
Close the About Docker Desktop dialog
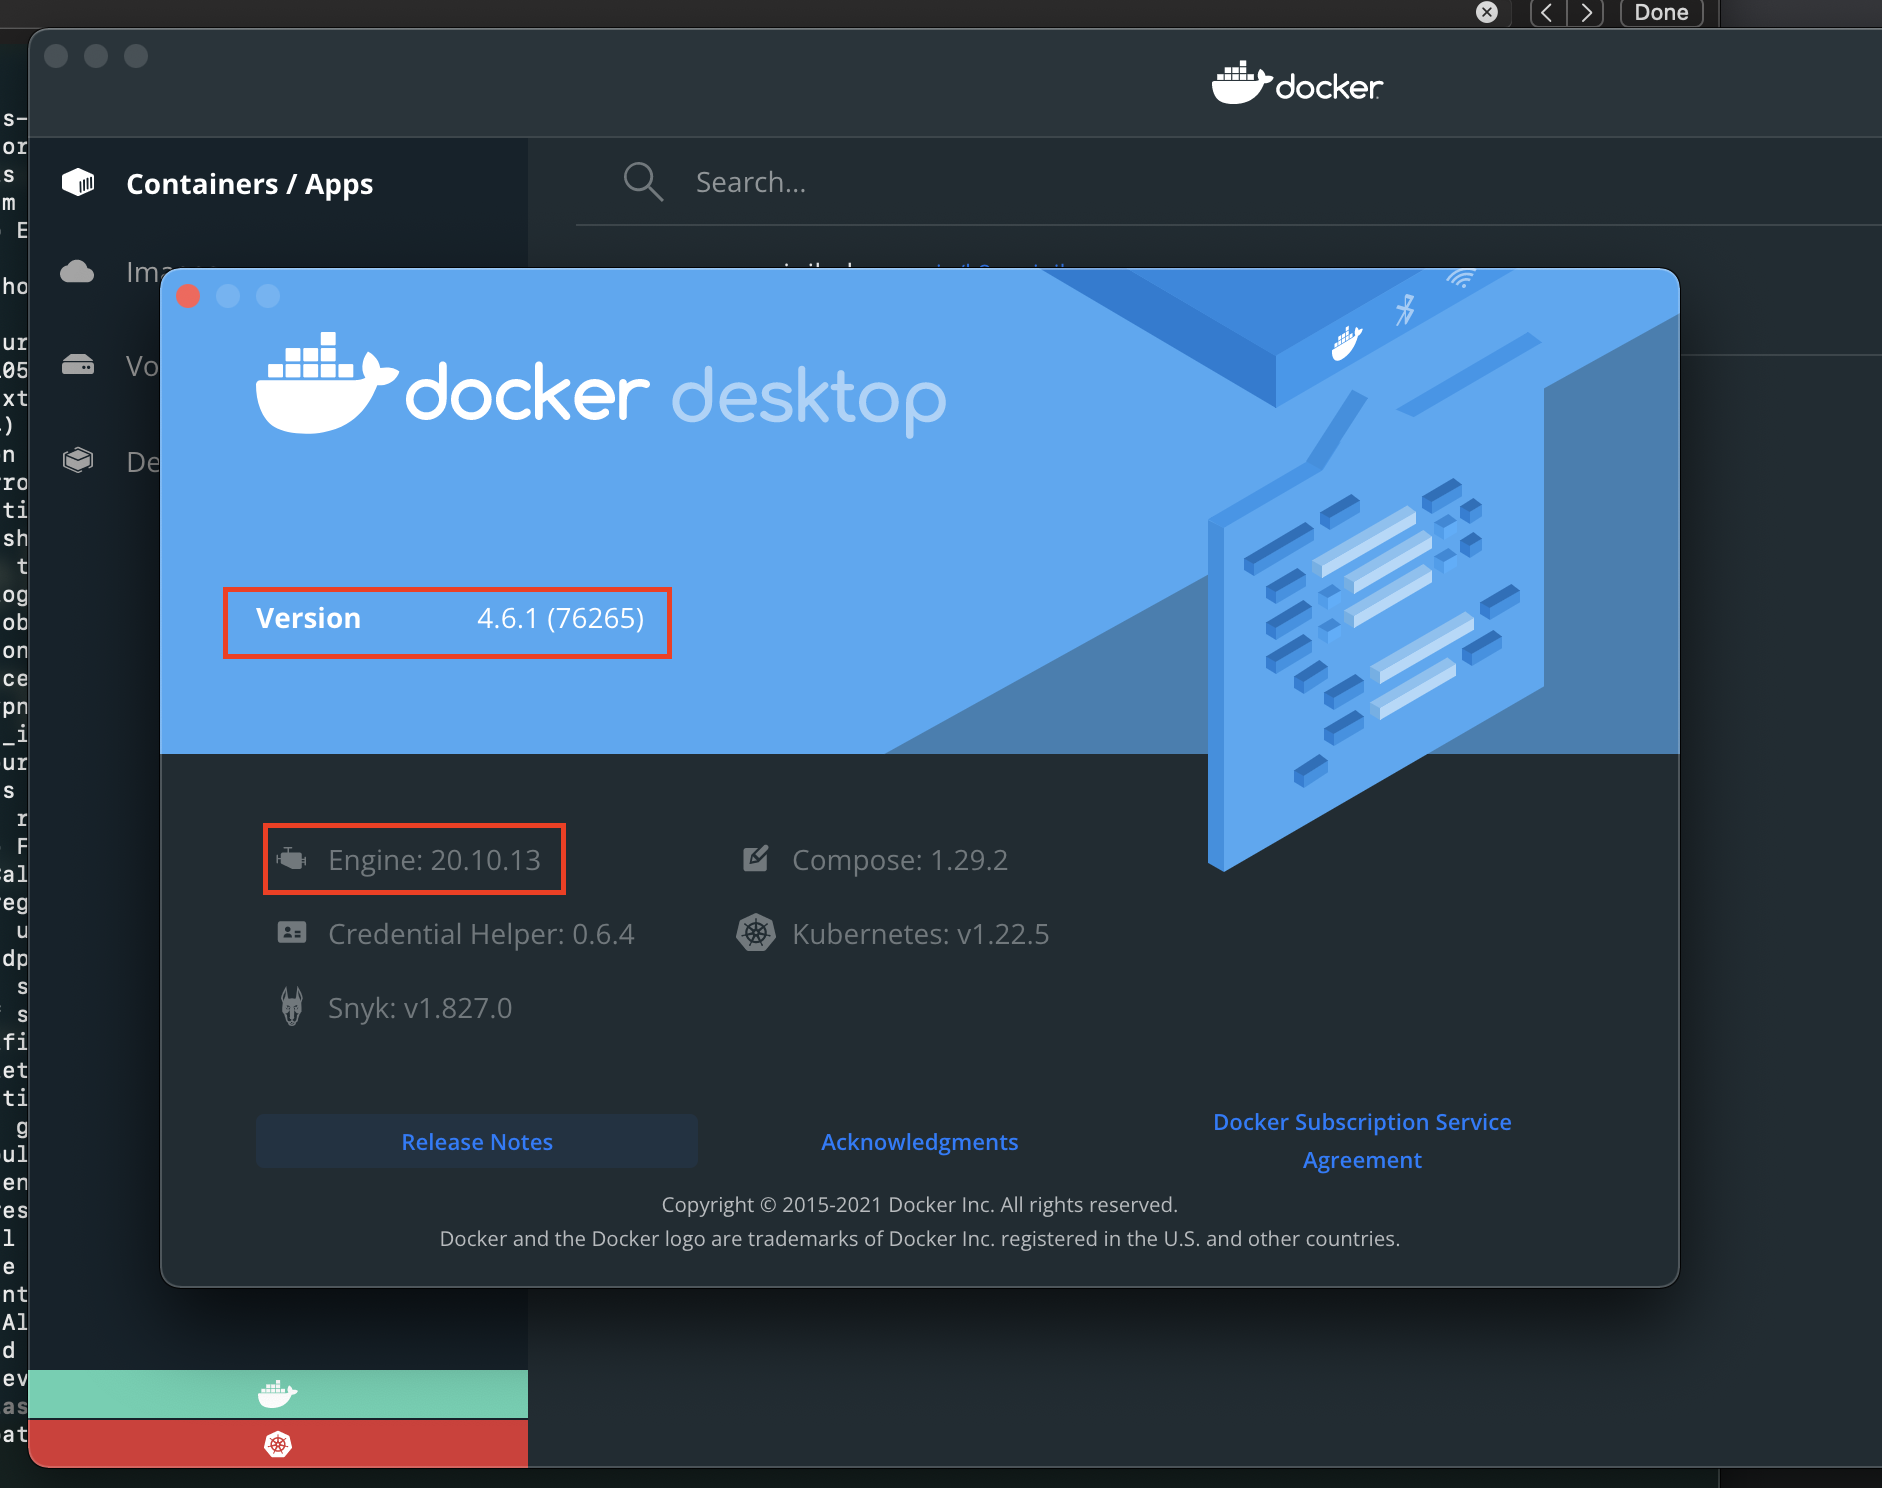[188, 296]
